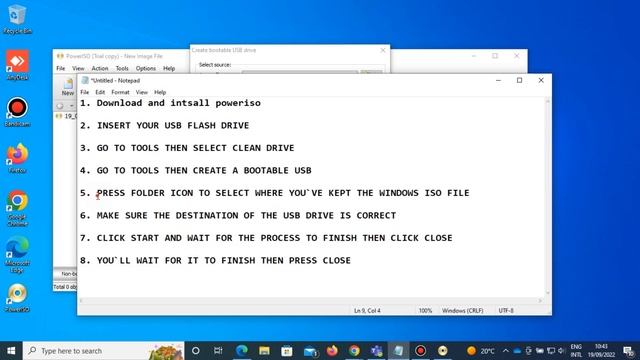The image size is (640, 360).
Task: Launch Firefox from the taskbar
Action: (x=332, y=351)
